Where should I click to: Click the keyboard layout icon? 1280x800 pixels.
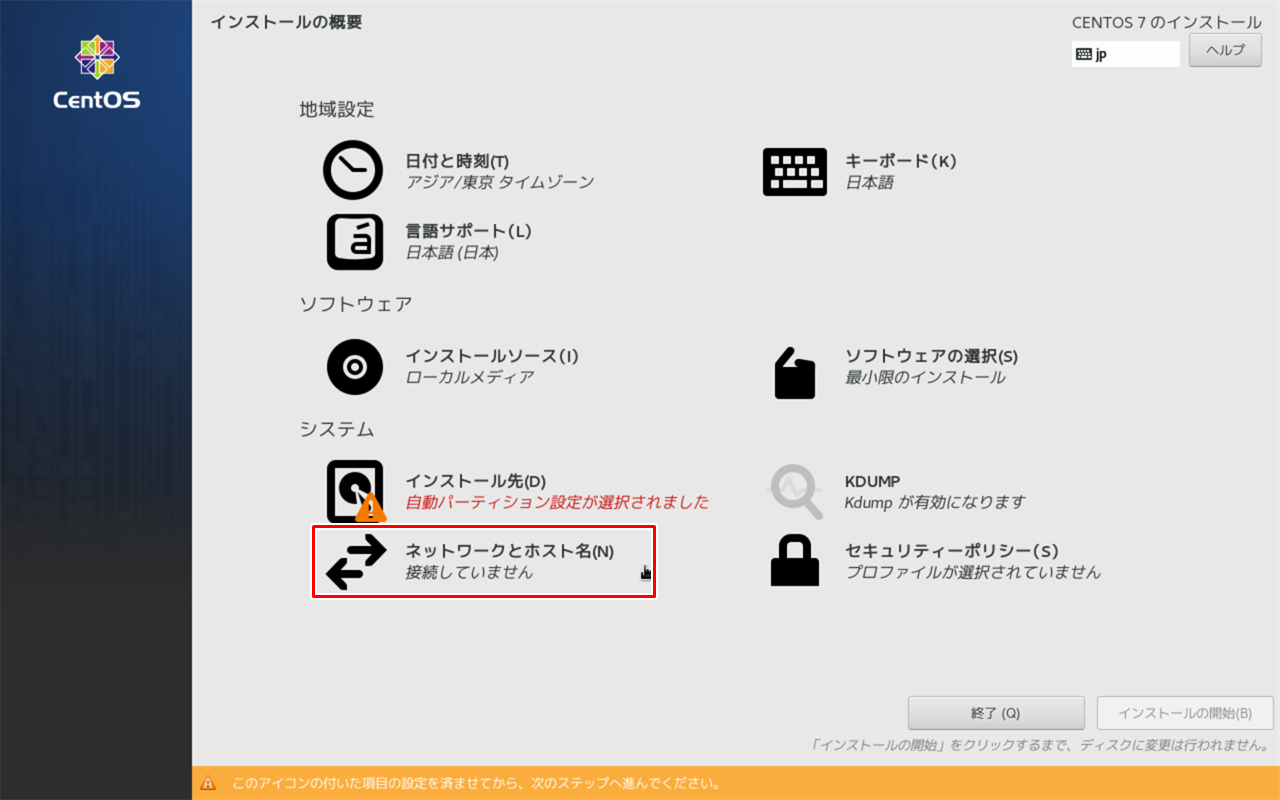point(795,171)
